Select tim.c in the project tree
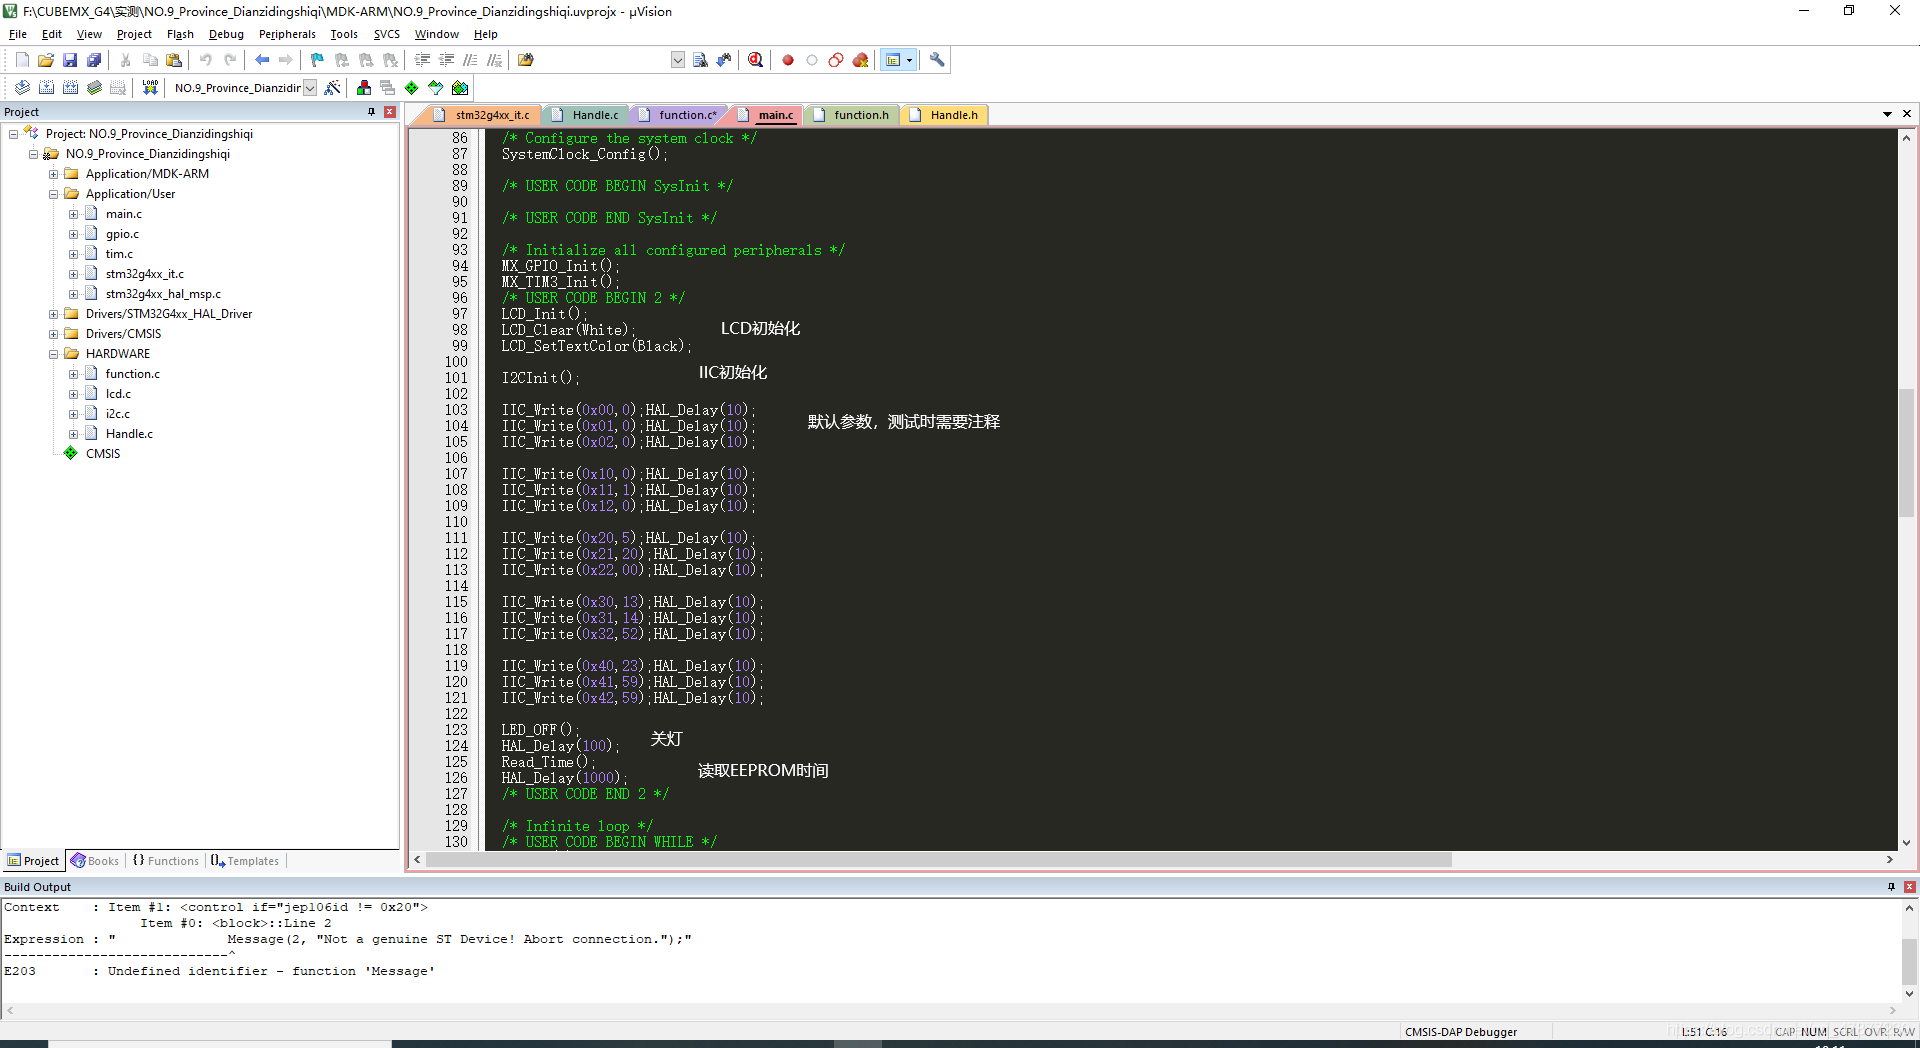1920x1048 pixels. click(119, 254)
